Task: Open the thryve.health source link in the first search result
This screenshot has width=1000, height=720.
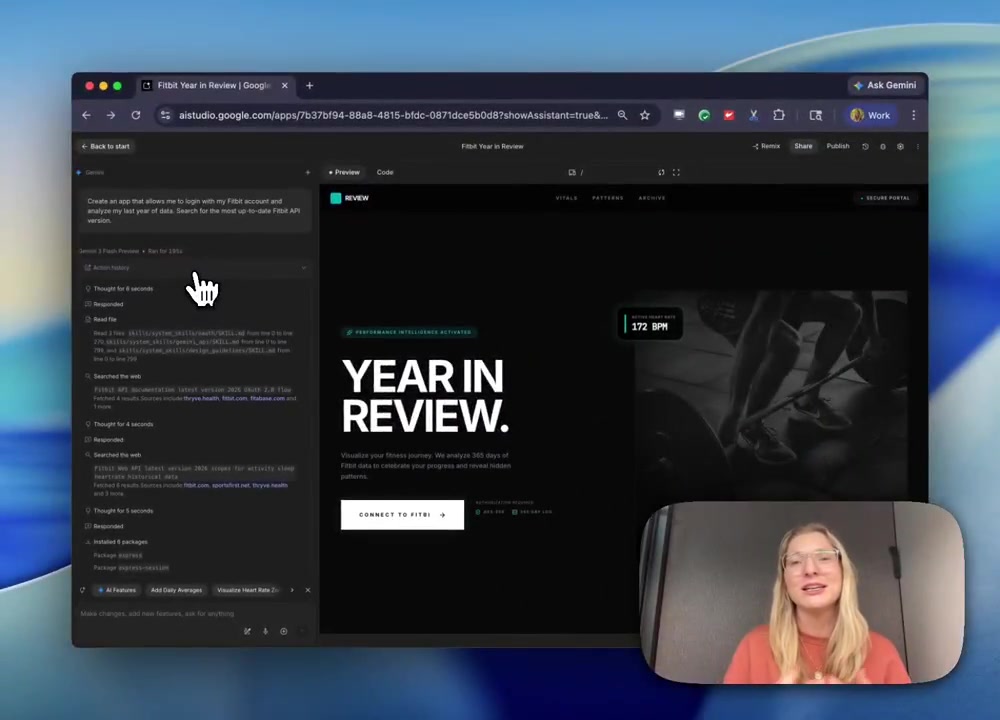Action: click(201, 399)
